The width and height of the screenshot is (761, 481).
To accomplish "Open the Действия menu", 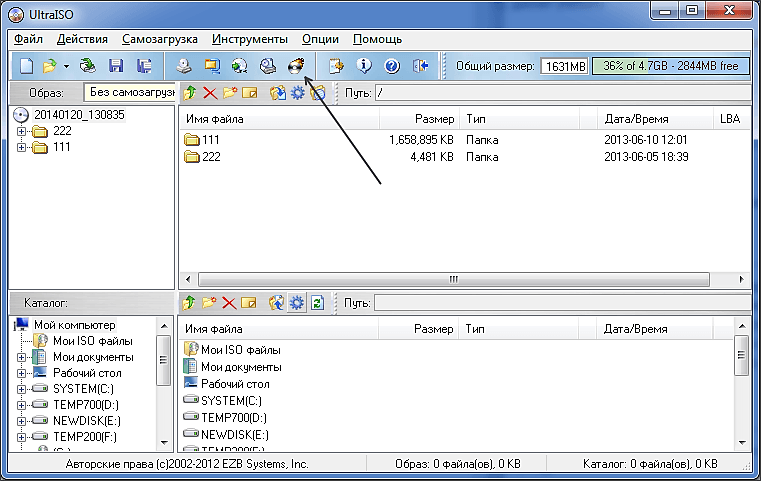I will [82, 39].
